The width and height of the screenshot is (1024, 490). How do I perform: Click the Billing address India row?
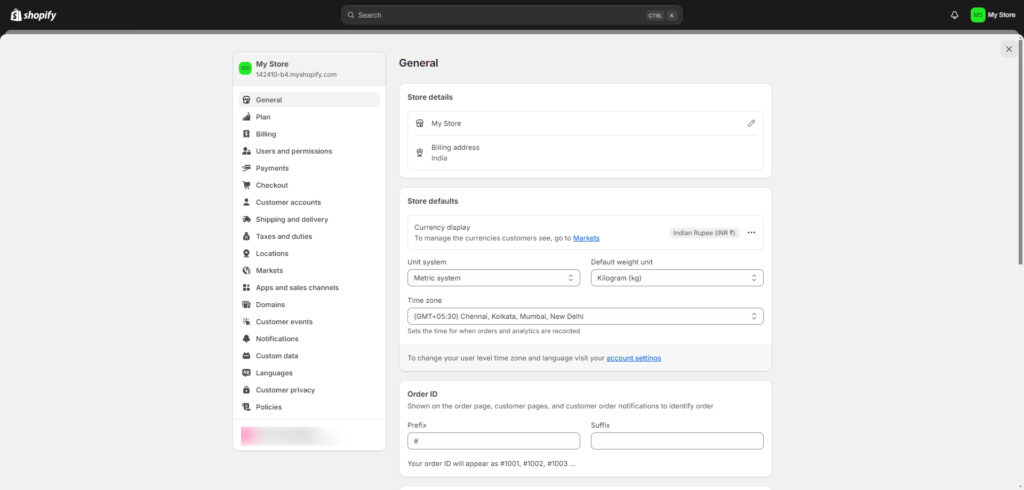click(585, 153)
